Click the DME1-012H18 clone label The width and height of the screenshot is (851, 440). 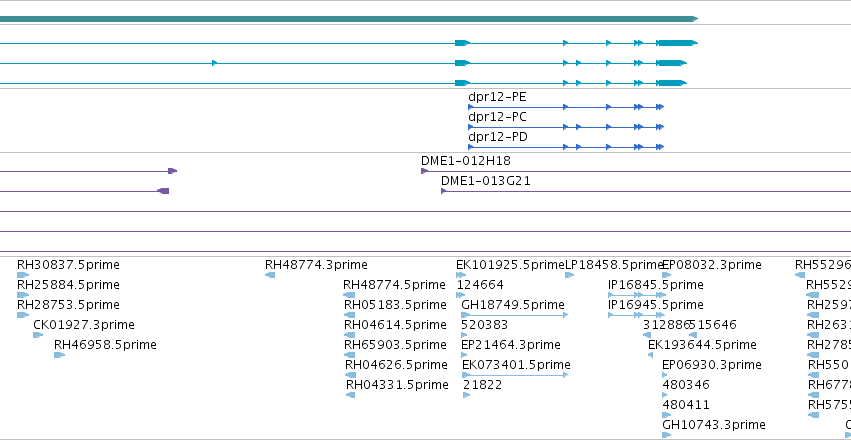click(x=466, y=161)
